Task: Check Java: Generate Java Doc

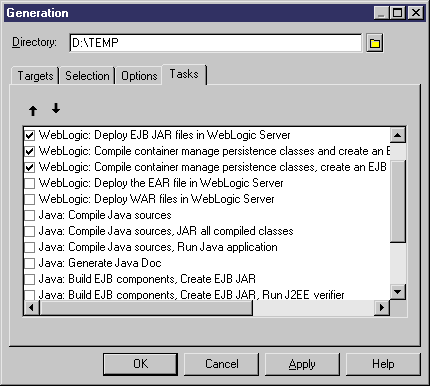Action: (x=30, y=263)
